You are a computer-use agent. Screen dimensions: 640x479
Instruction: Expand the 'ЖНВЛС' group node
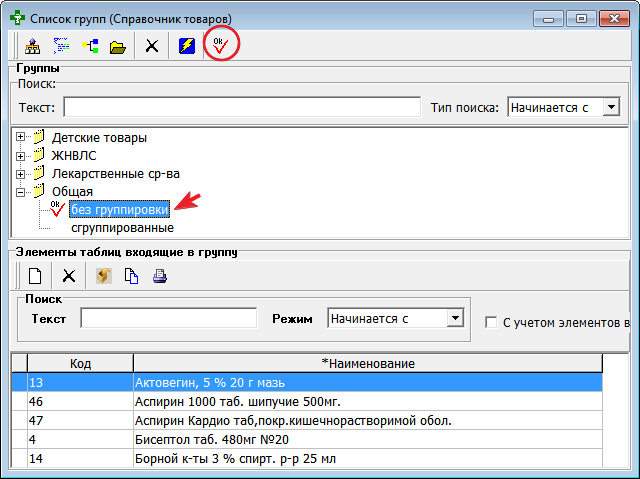click(x=20, y=155)
